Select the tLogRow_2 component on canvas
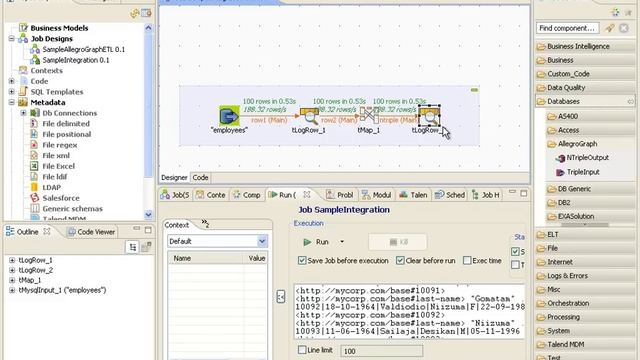Screen dimensions: 640x360 [x=429, y=116]
